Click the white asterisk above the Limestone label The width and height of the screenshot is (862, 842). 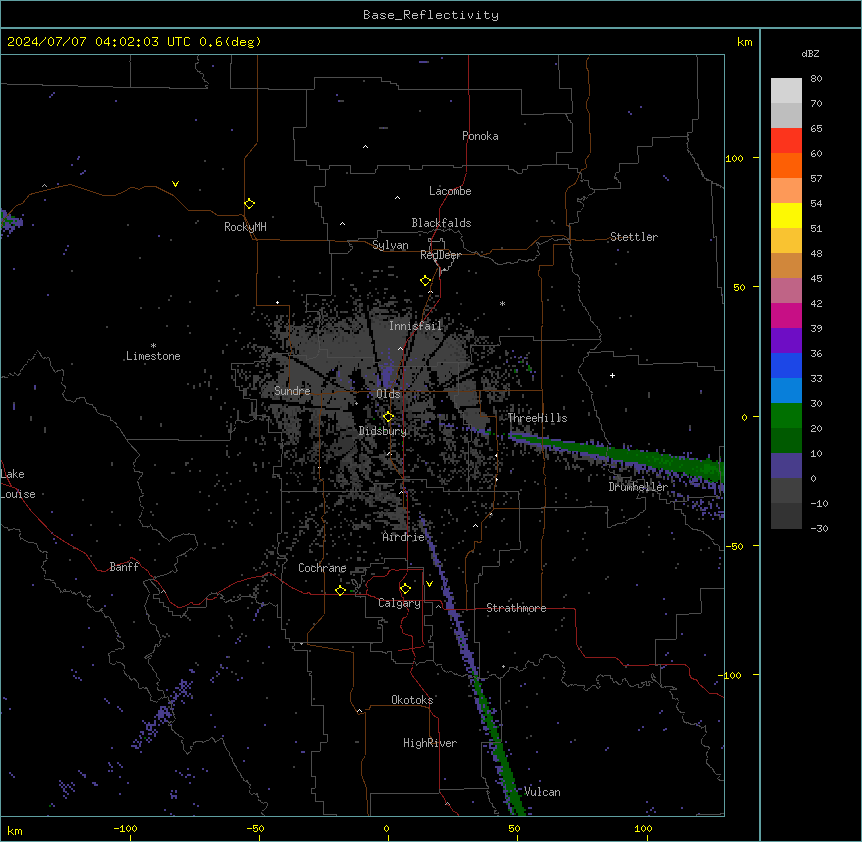tap(153, 346)
